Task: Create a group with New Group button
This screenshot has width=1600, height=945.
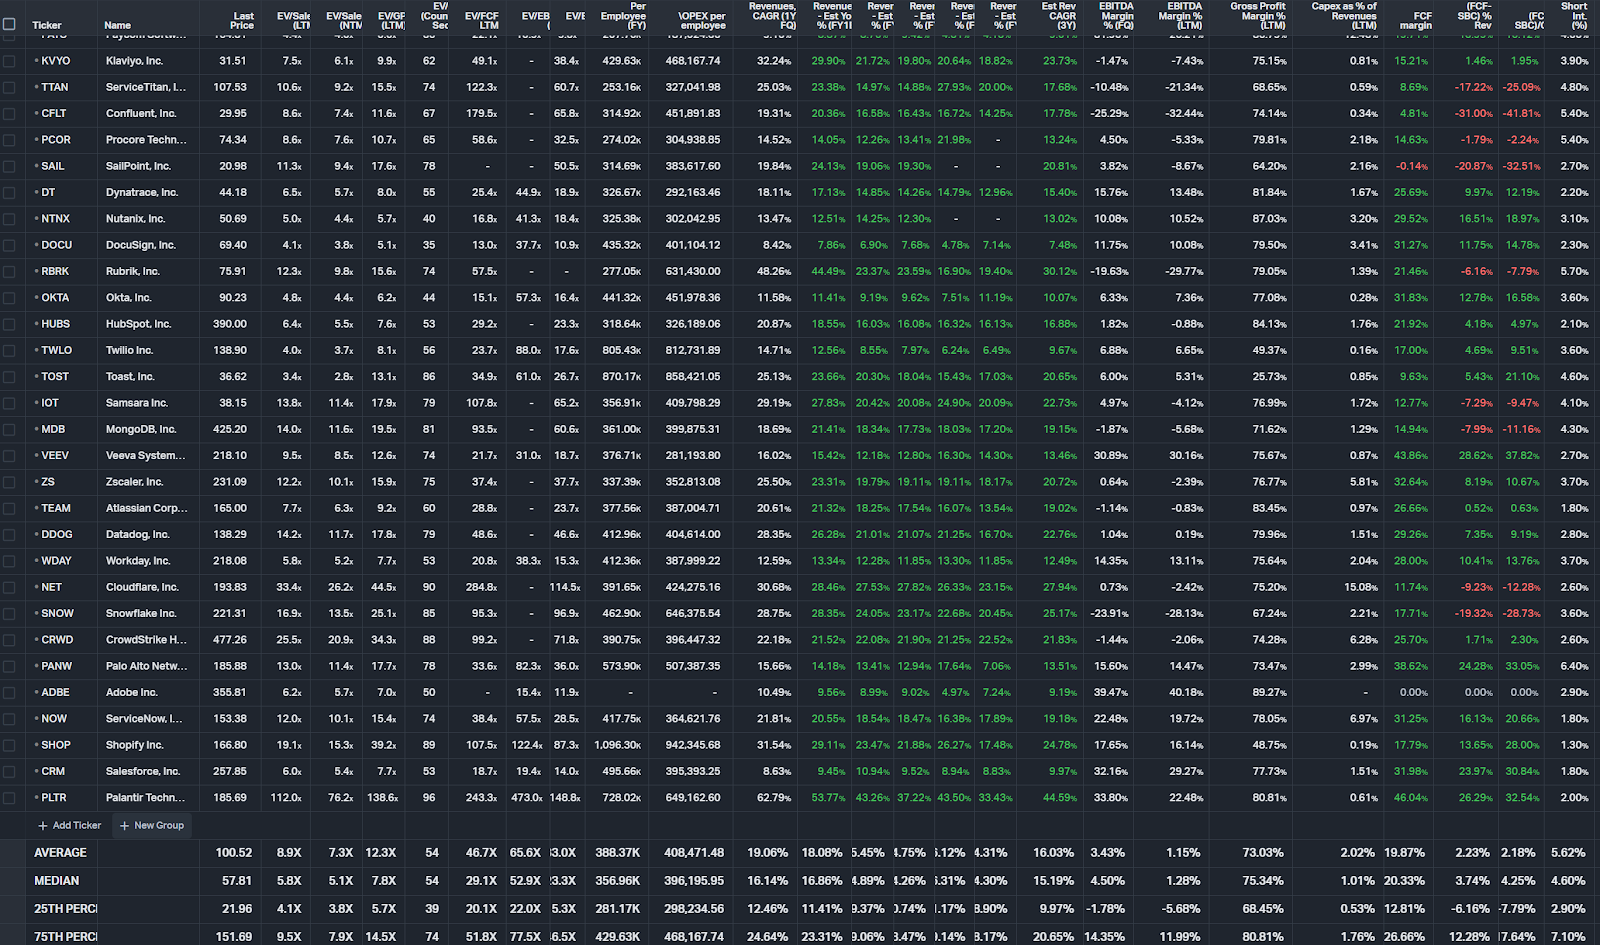Action: pos(152,826)
